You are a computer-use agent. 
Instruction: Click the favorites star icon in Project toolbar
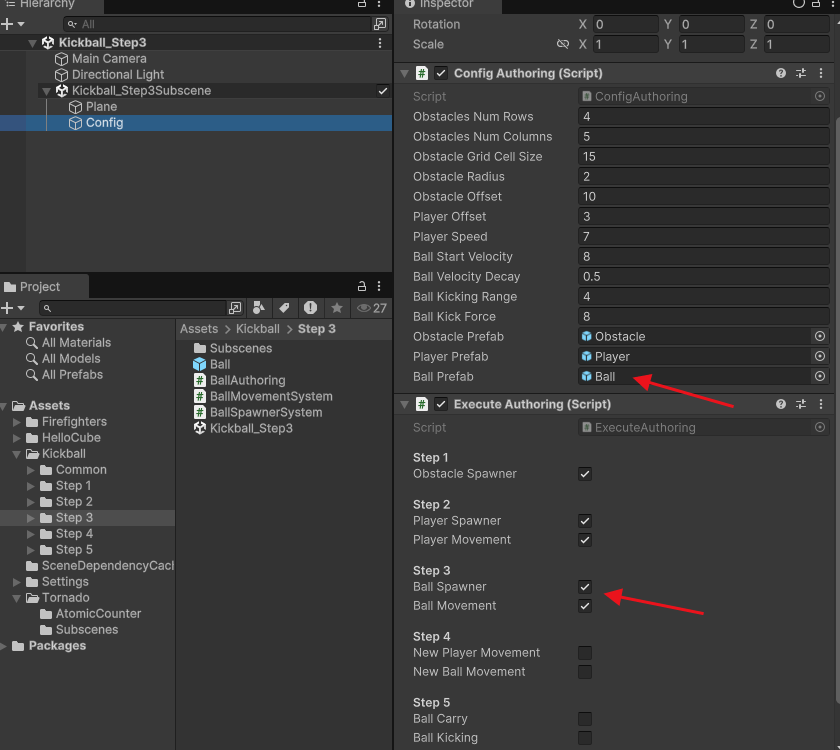pyautogui.click(x=336, y=308)
